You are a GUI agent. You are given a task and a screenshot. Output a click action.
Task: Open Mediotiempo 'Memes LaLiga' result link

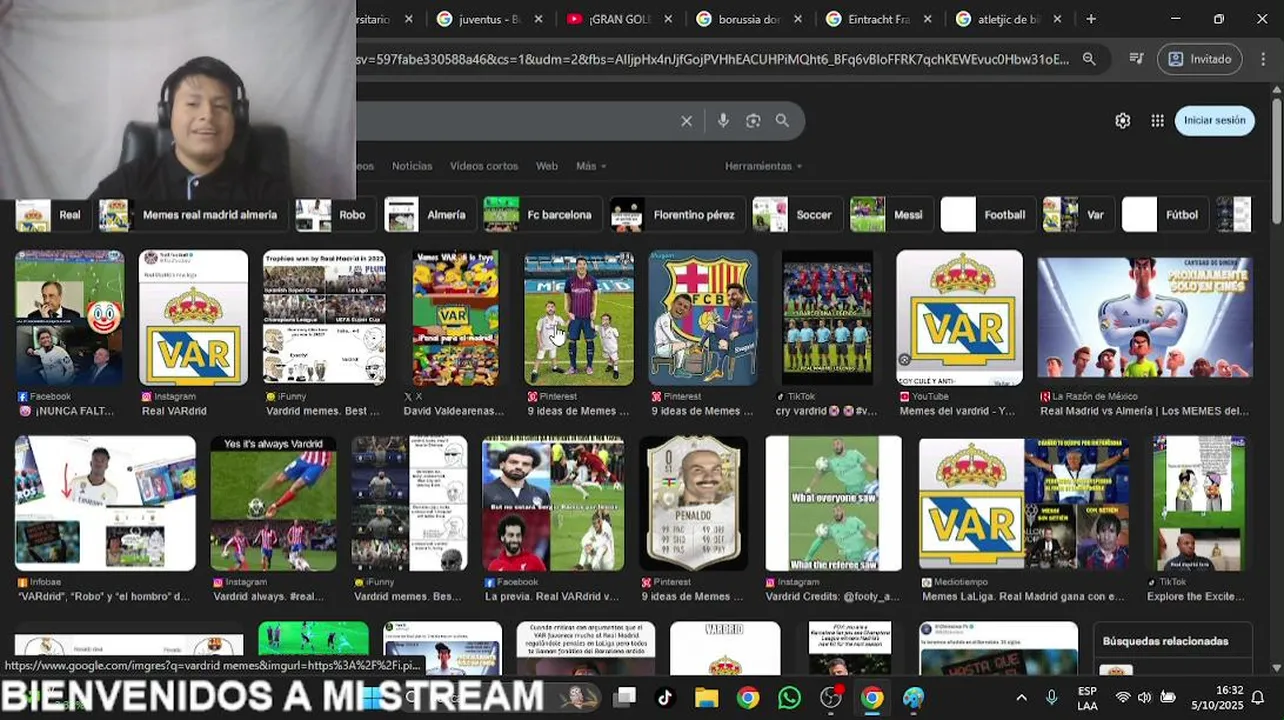1022,597
